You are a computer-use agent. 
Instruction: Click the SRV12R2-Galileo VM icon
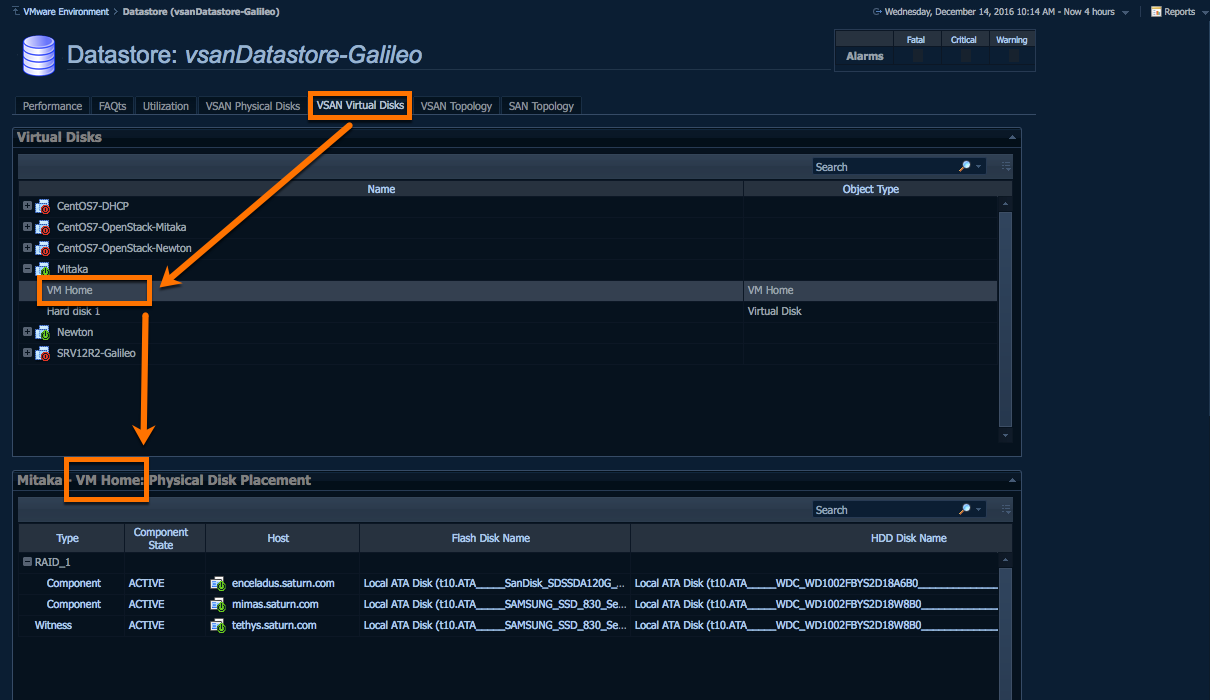(x=43, y=353)
